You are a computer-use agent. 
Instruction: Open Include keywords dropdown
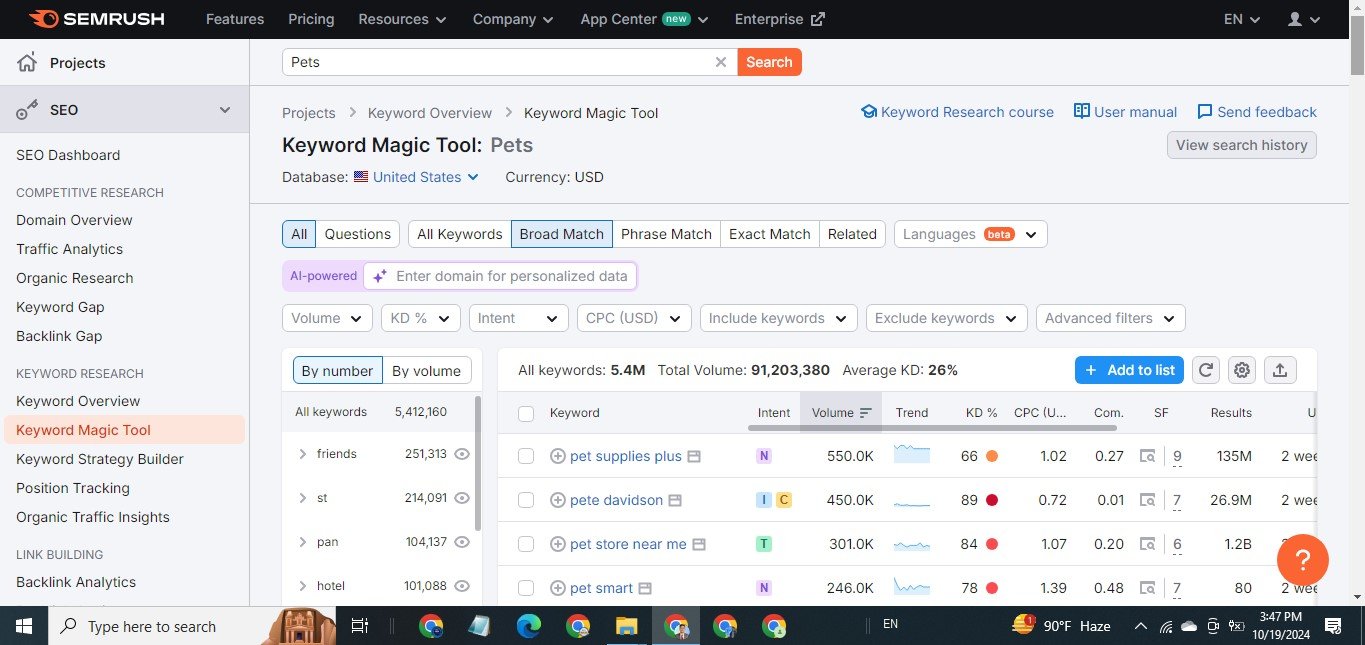[x=779, y=318]
